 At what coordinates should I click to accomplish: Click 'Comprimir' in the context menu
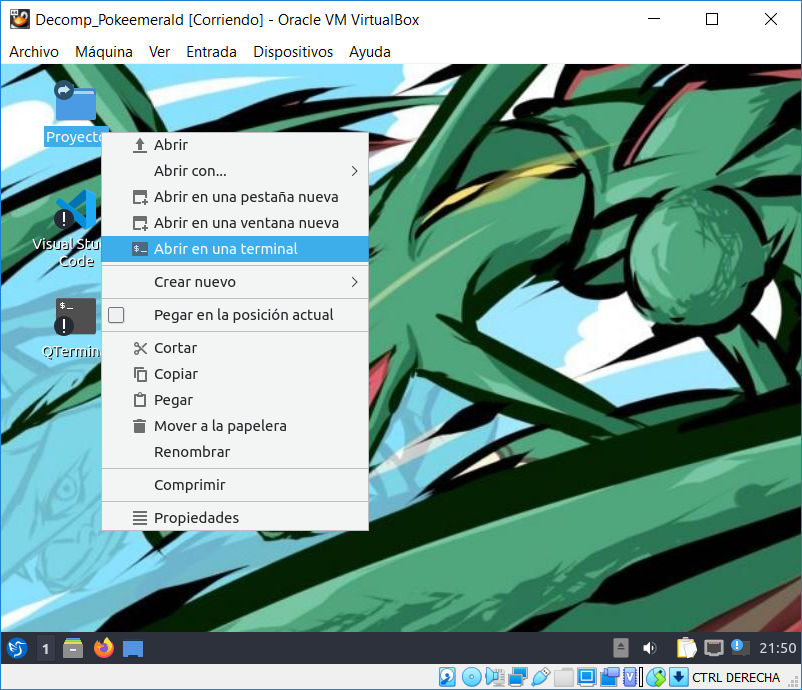189,485
